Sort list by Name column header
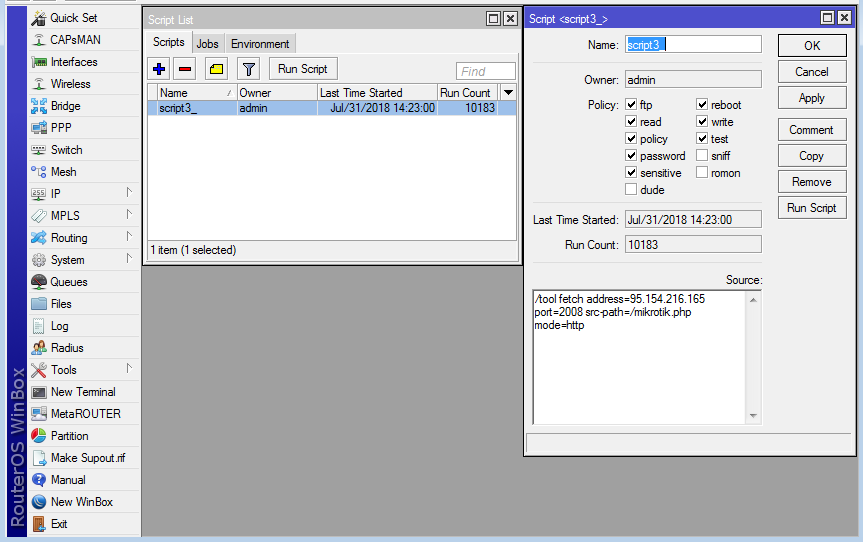Viewport: 863px width, 542px height. click(x=196, y=93)
